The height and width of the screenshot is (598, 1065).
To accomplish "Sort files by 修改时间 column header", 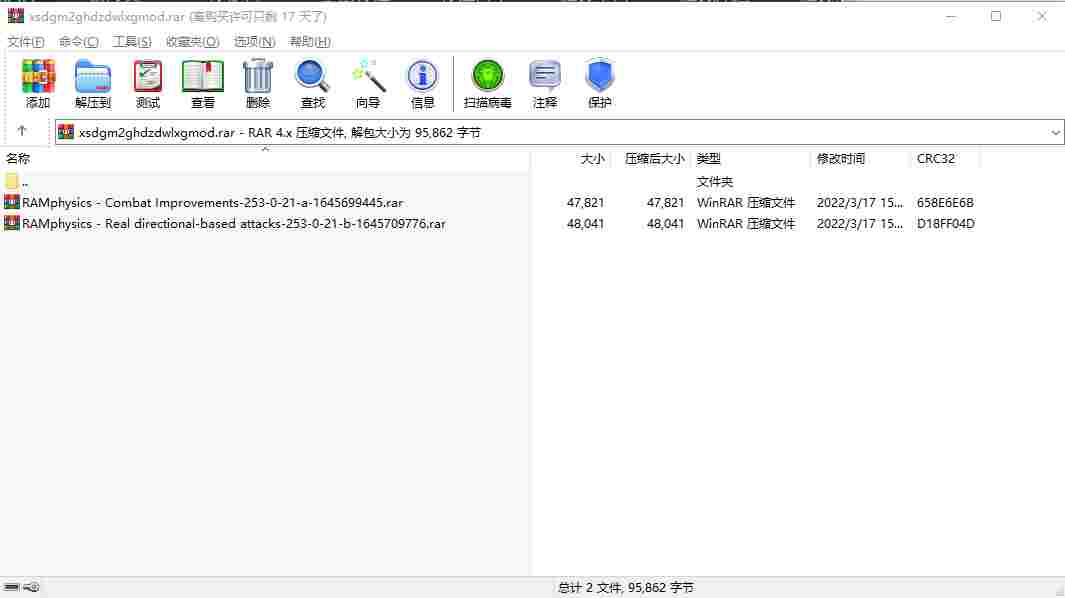I will [x=841, y=158].
